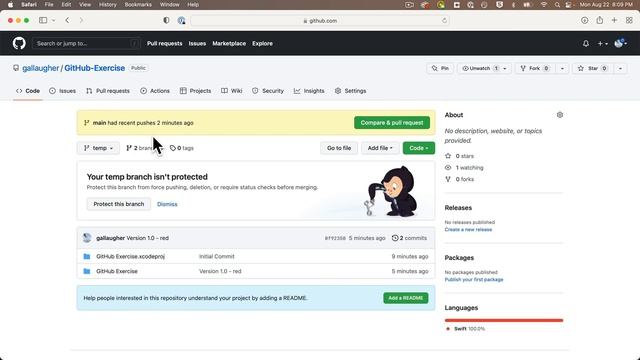Click the privacy shield icon in toolbar
Viewport: 640px width, 360px height.
[x=166, y=20]
